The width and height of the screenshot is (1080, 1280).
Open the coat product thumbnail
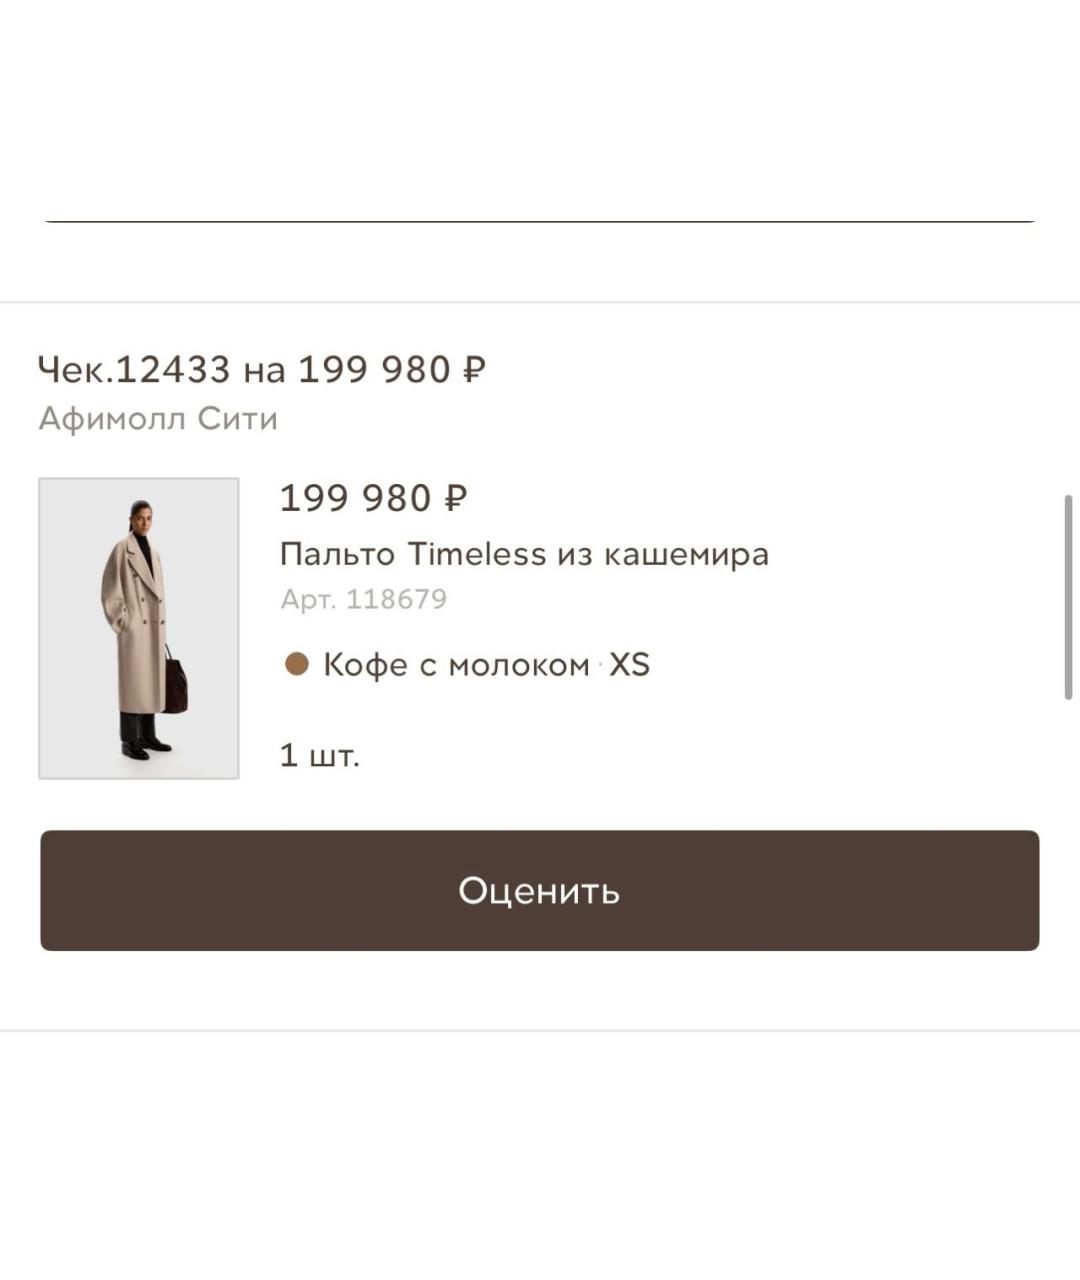click(x=139, y=628)
